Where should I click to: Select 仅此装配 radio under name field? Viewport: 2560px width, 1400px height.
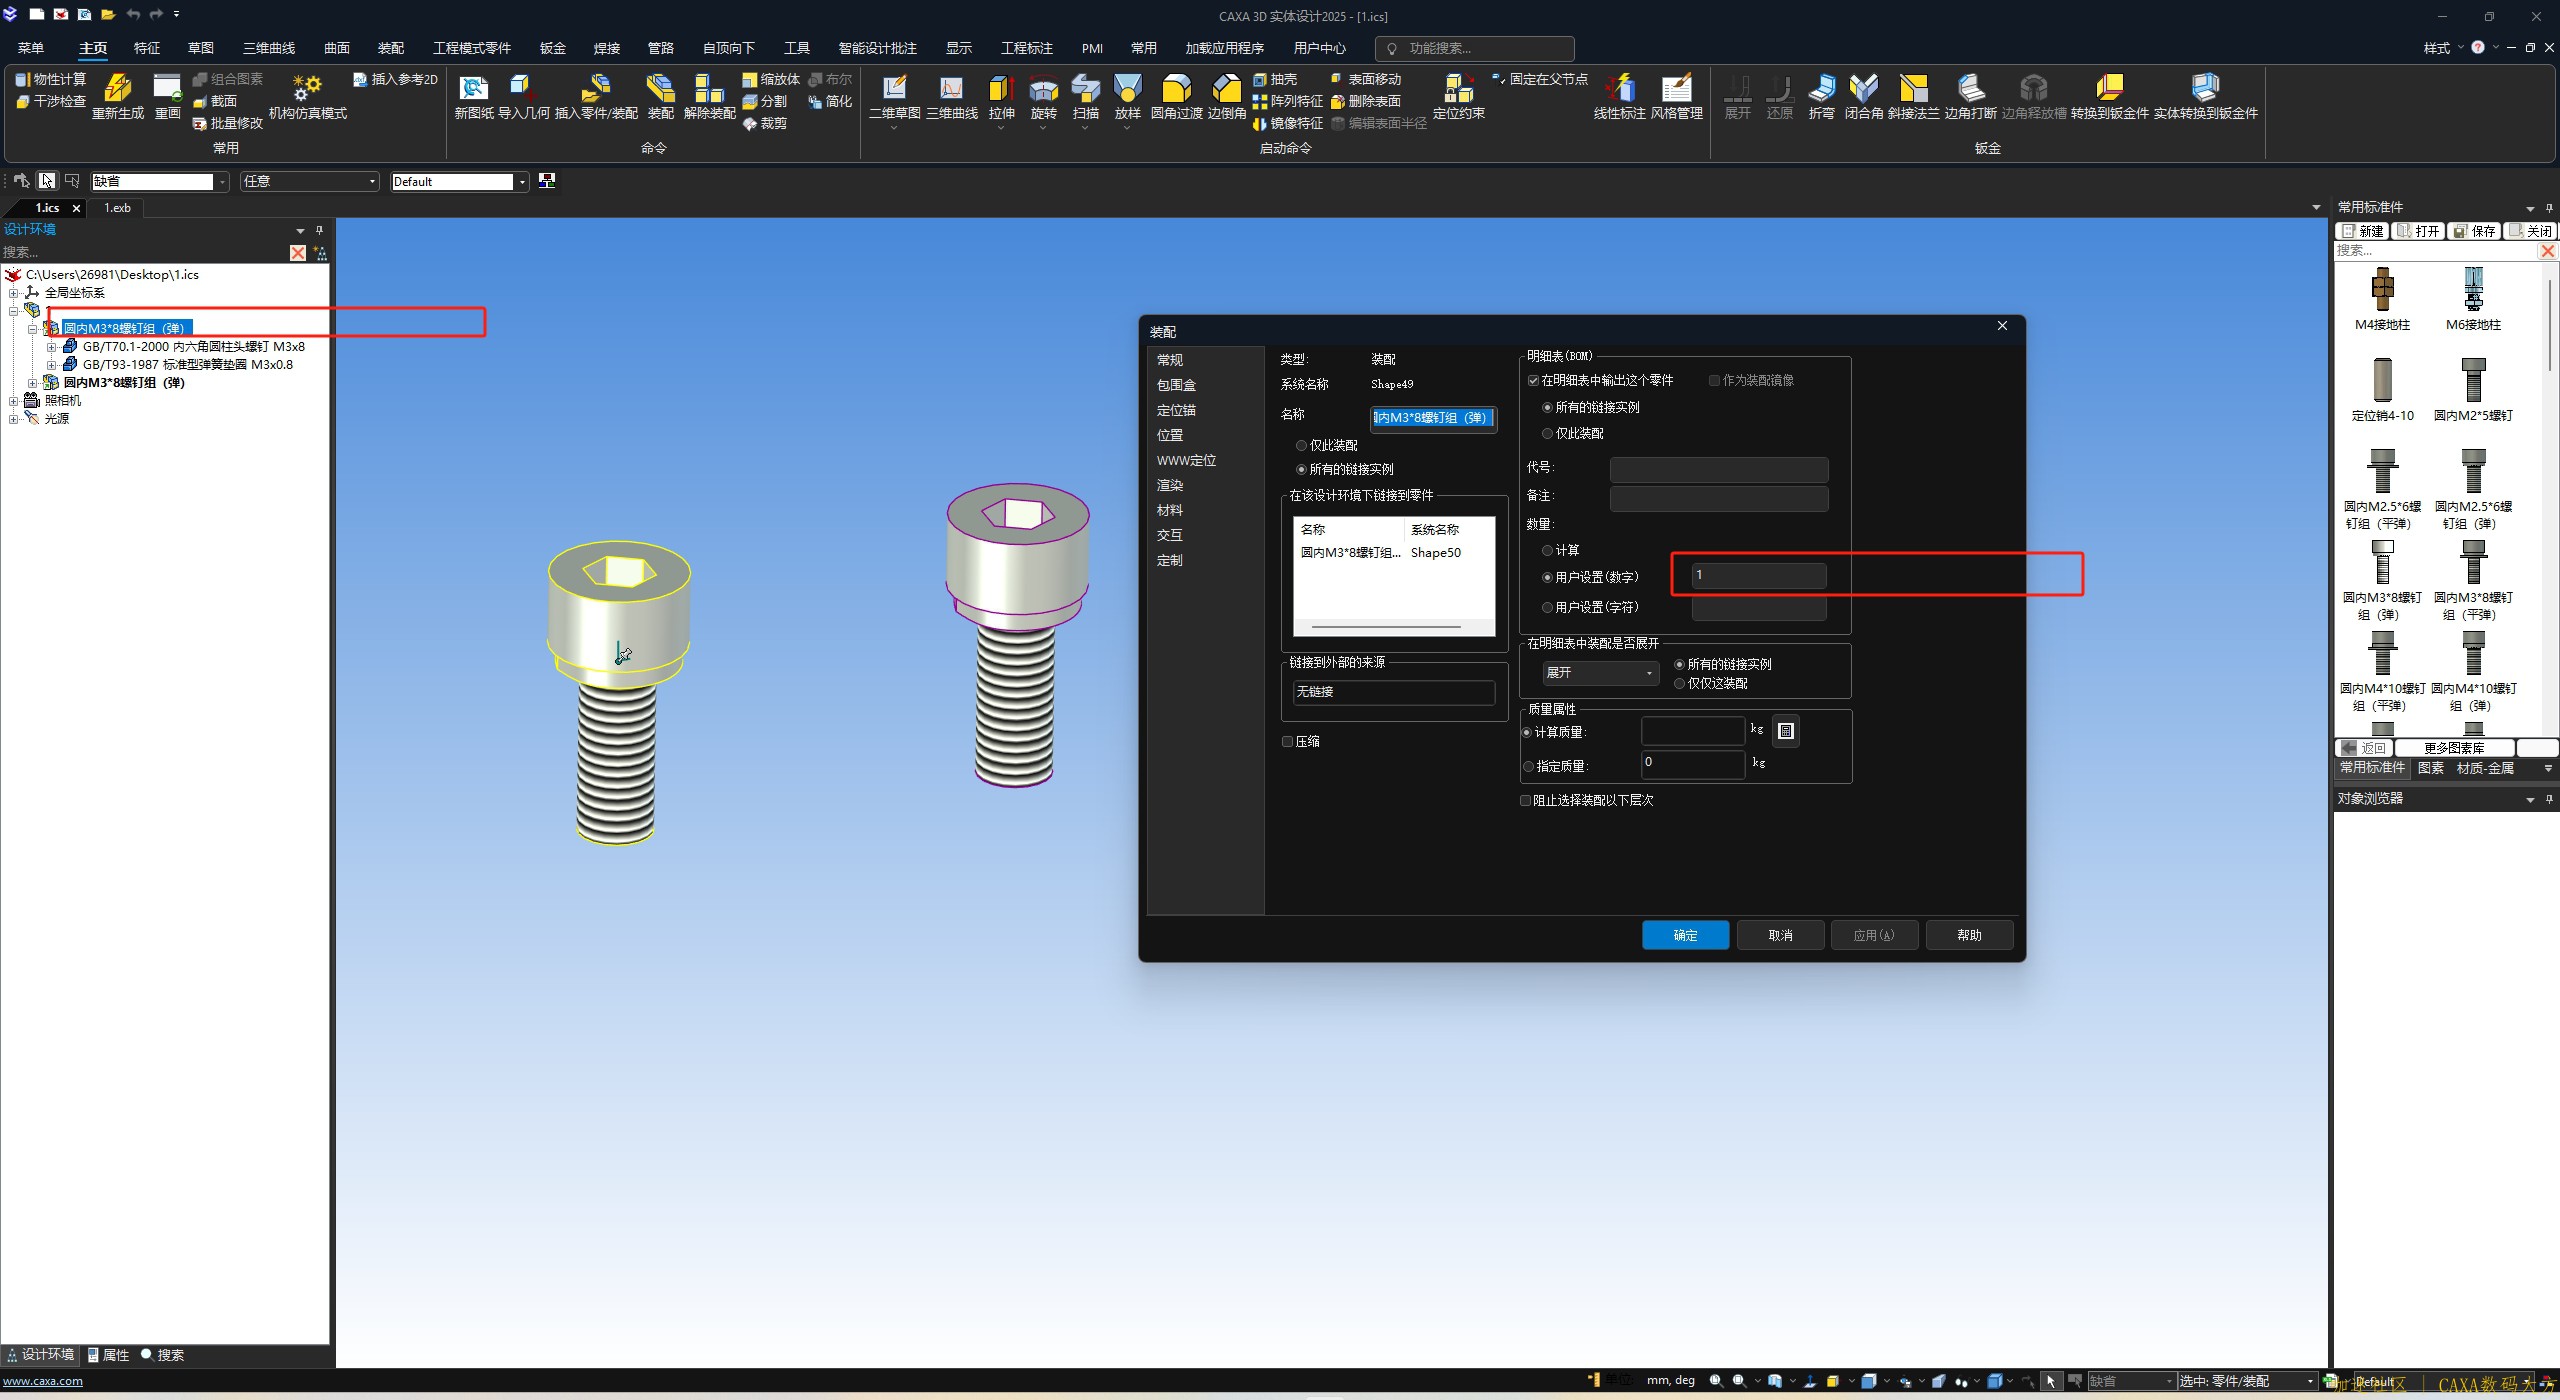1301,445
